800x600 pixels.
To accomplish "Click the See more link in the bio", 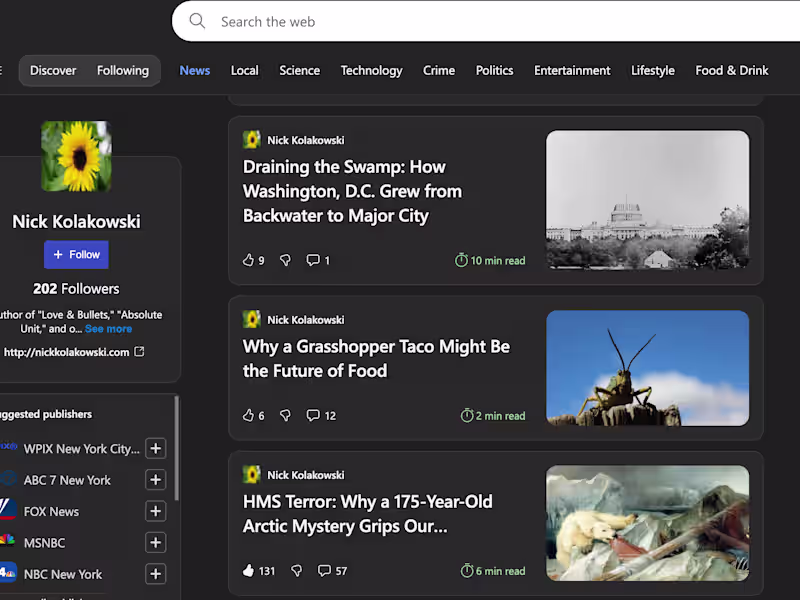I will pyautogui.click(x=108, y=328).
